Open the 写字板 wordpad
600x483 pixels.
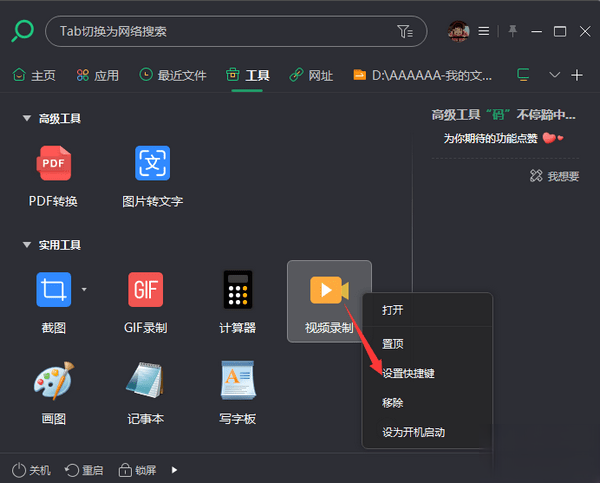point(238,393)
